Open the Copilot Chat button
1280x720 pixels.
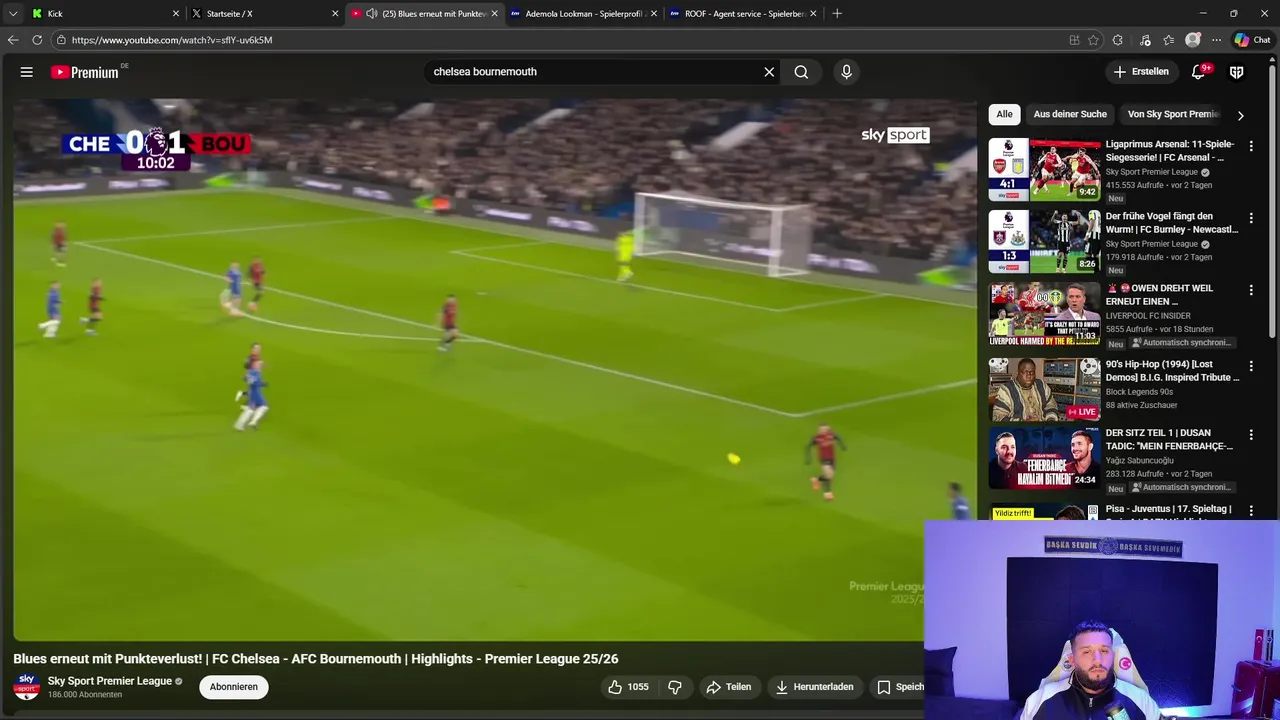point(1252,40)
